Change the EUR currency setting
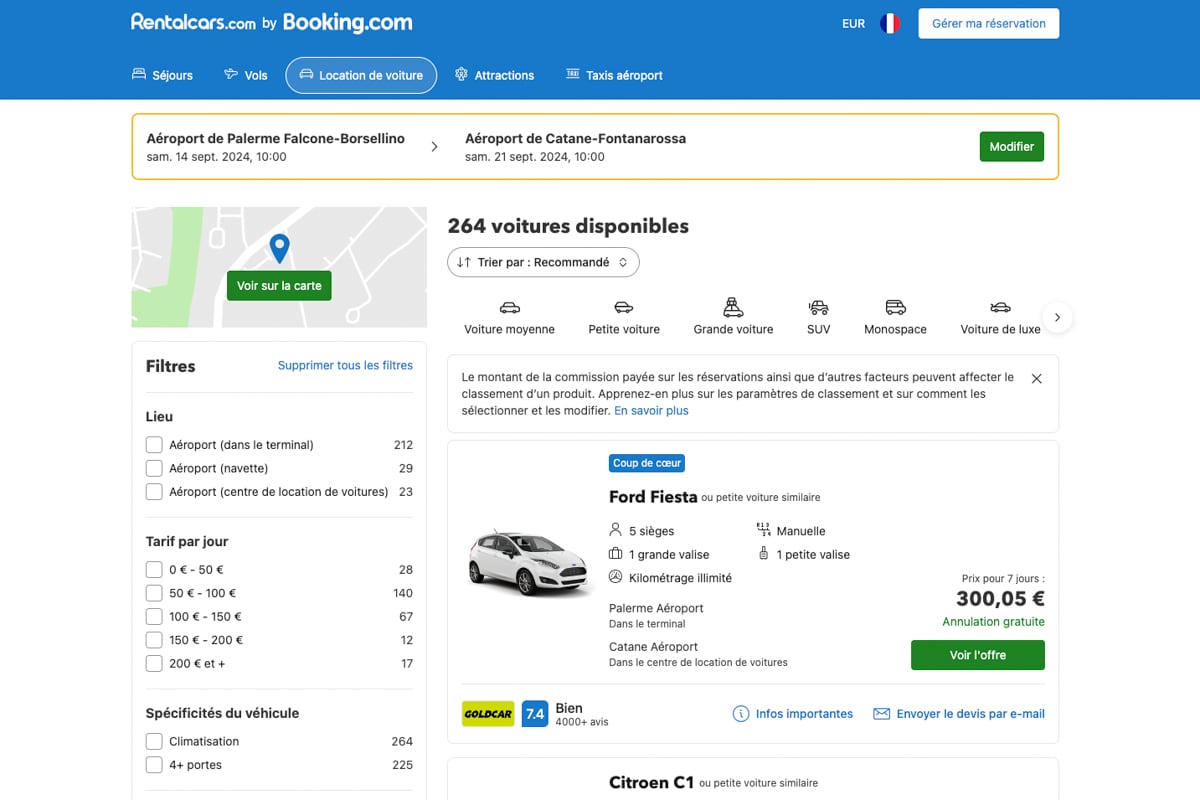Screen dimensions: 1200x800 point(853,23)
